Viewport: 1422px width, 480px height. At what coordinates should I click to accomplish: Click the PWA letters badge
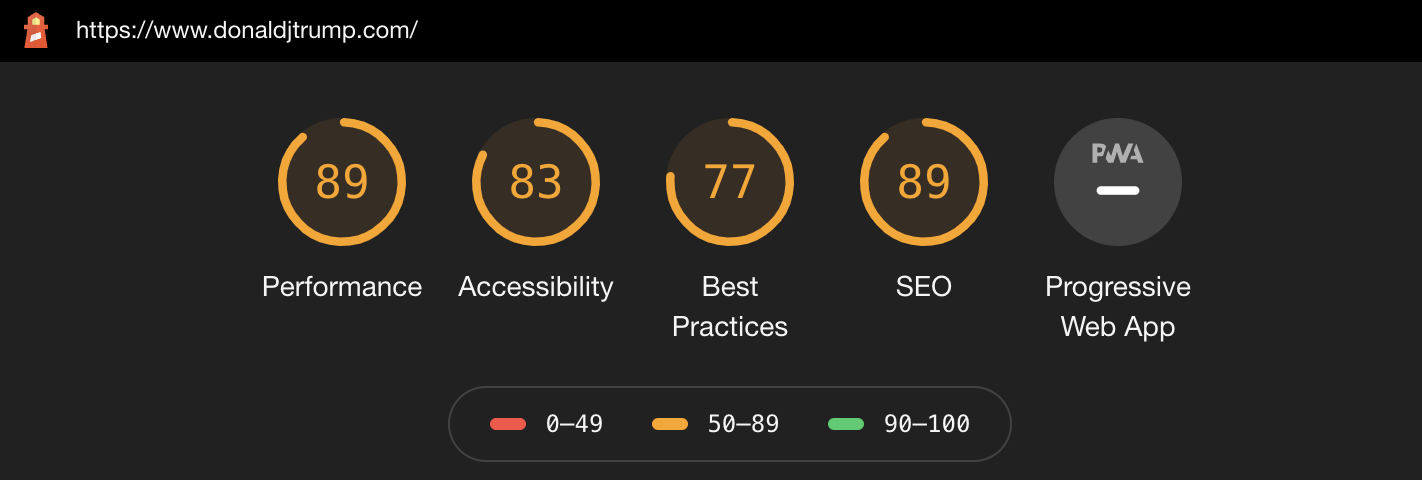coord(1118,154)
